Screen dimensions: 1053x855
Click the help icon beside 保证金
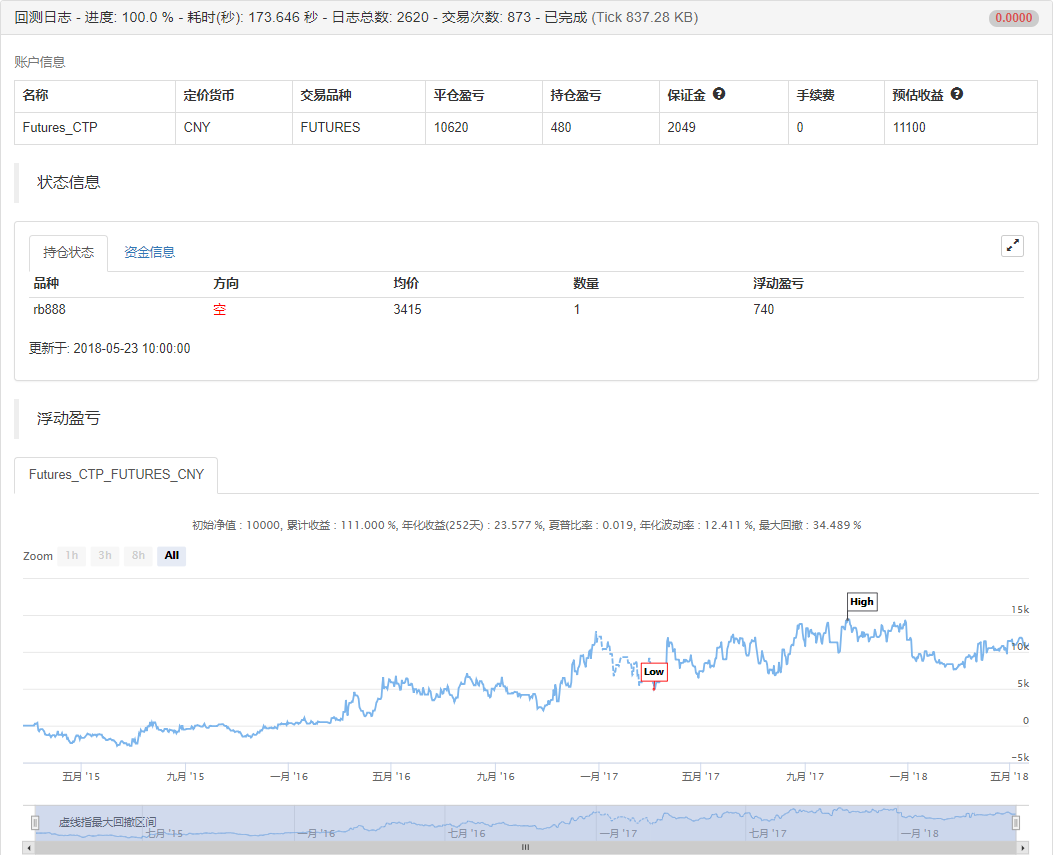[x=719, y=95]
